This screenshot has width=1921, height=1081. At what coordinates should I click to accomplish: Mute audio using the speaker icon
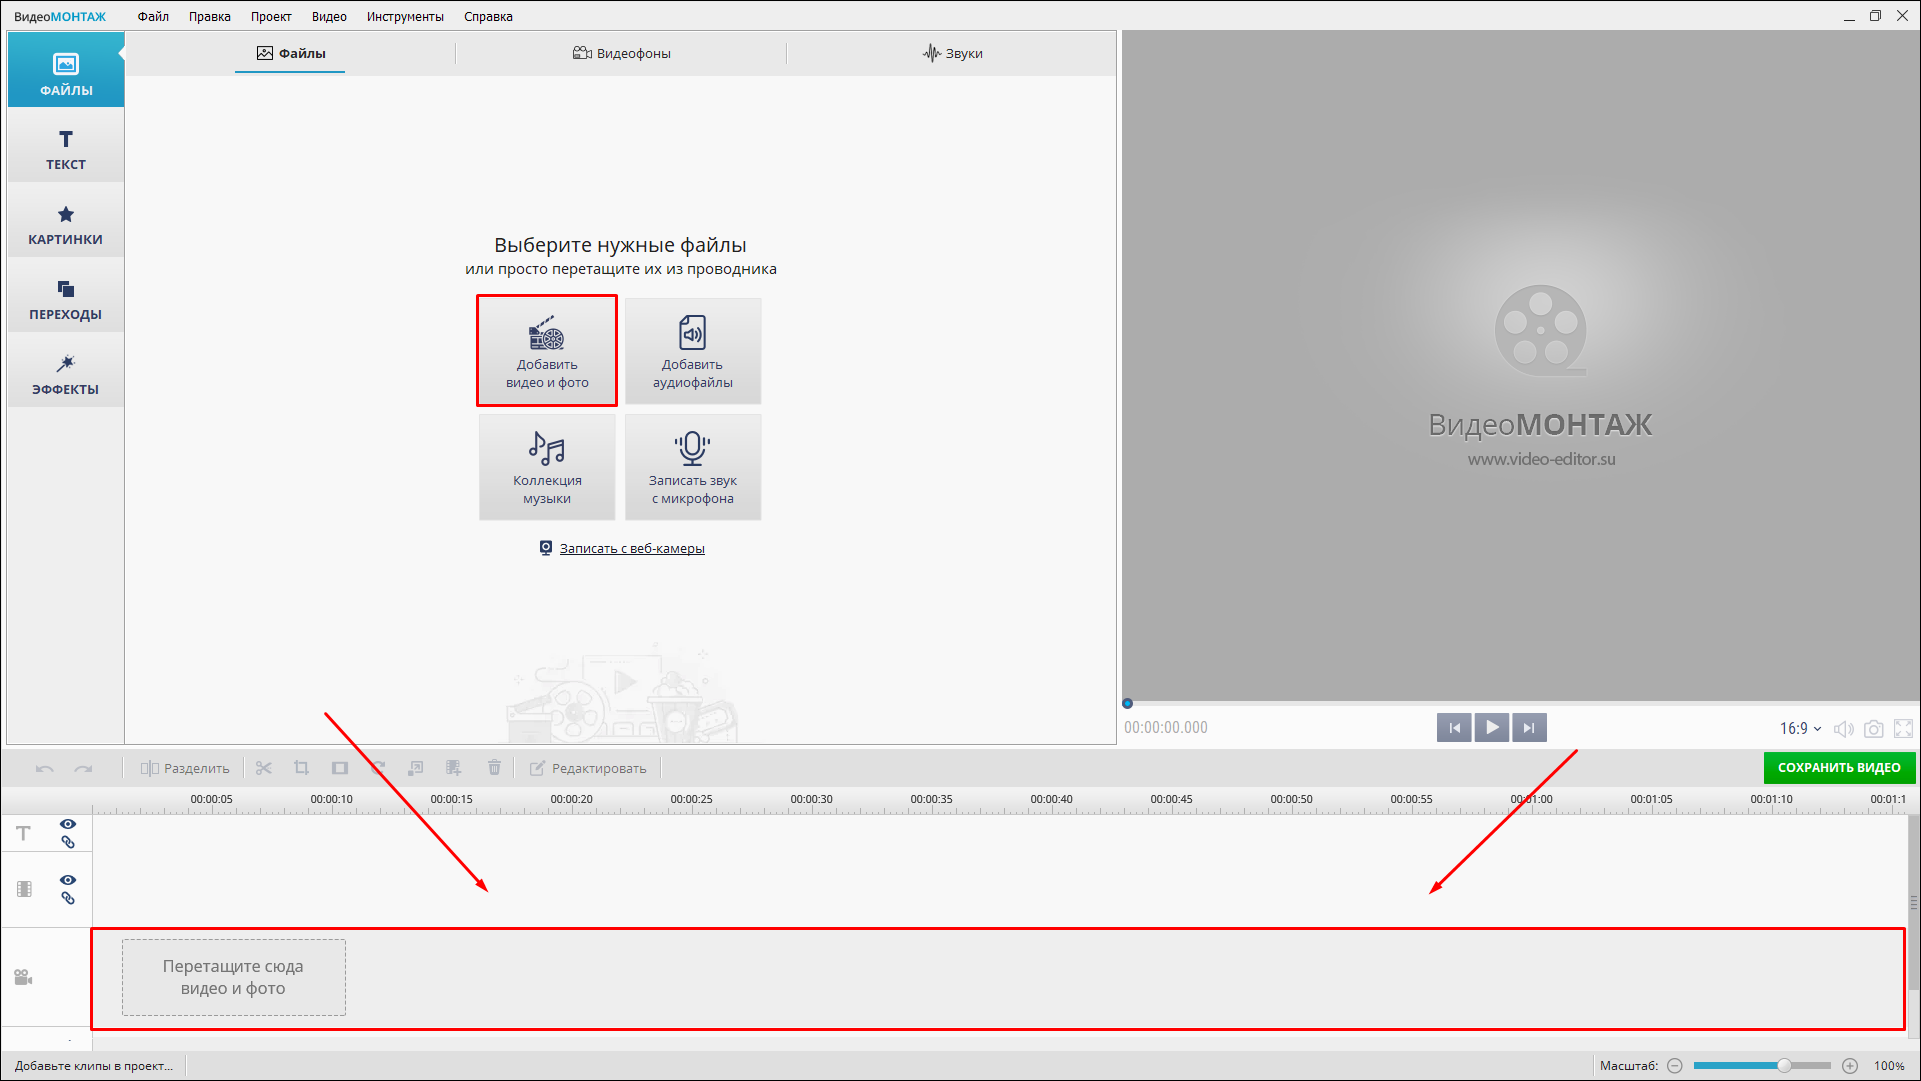point(1843,729)
